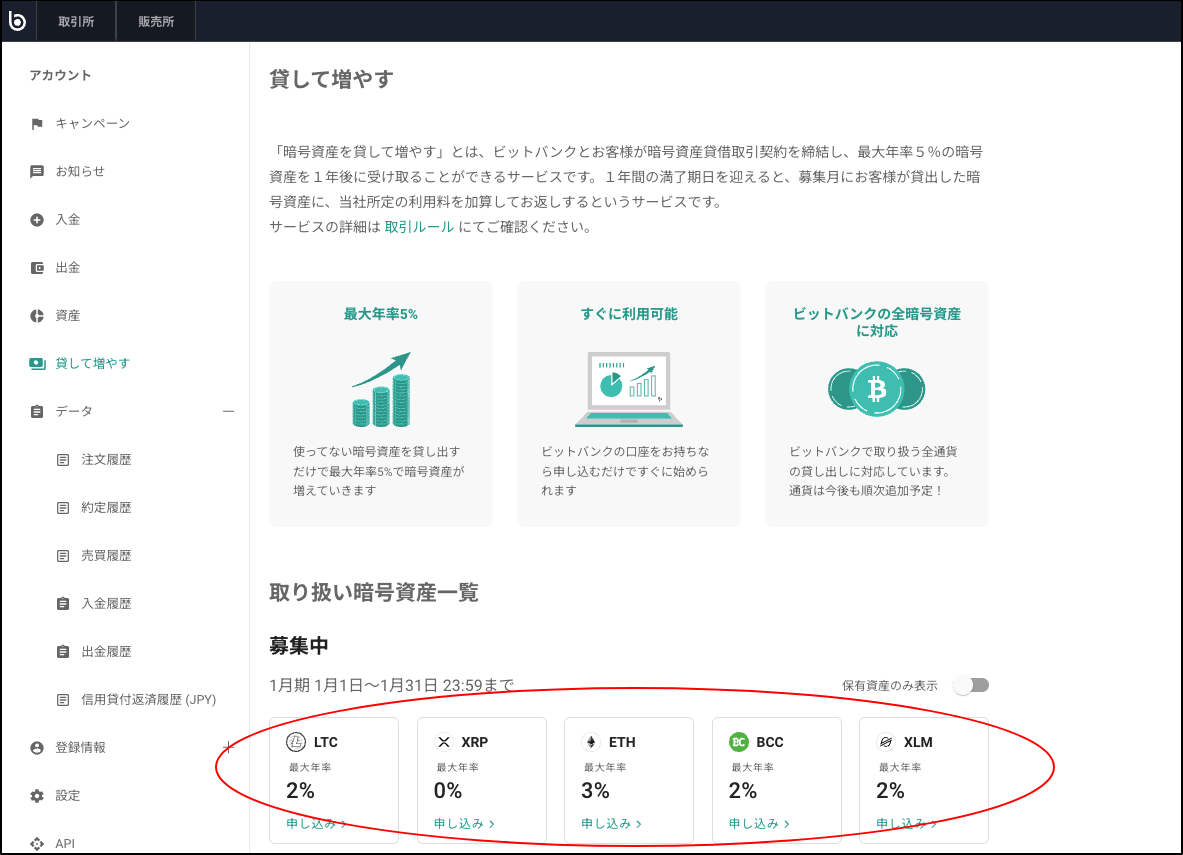Click the 2% rate on the XLM card
1183x855 pixels.
[890, 791]
